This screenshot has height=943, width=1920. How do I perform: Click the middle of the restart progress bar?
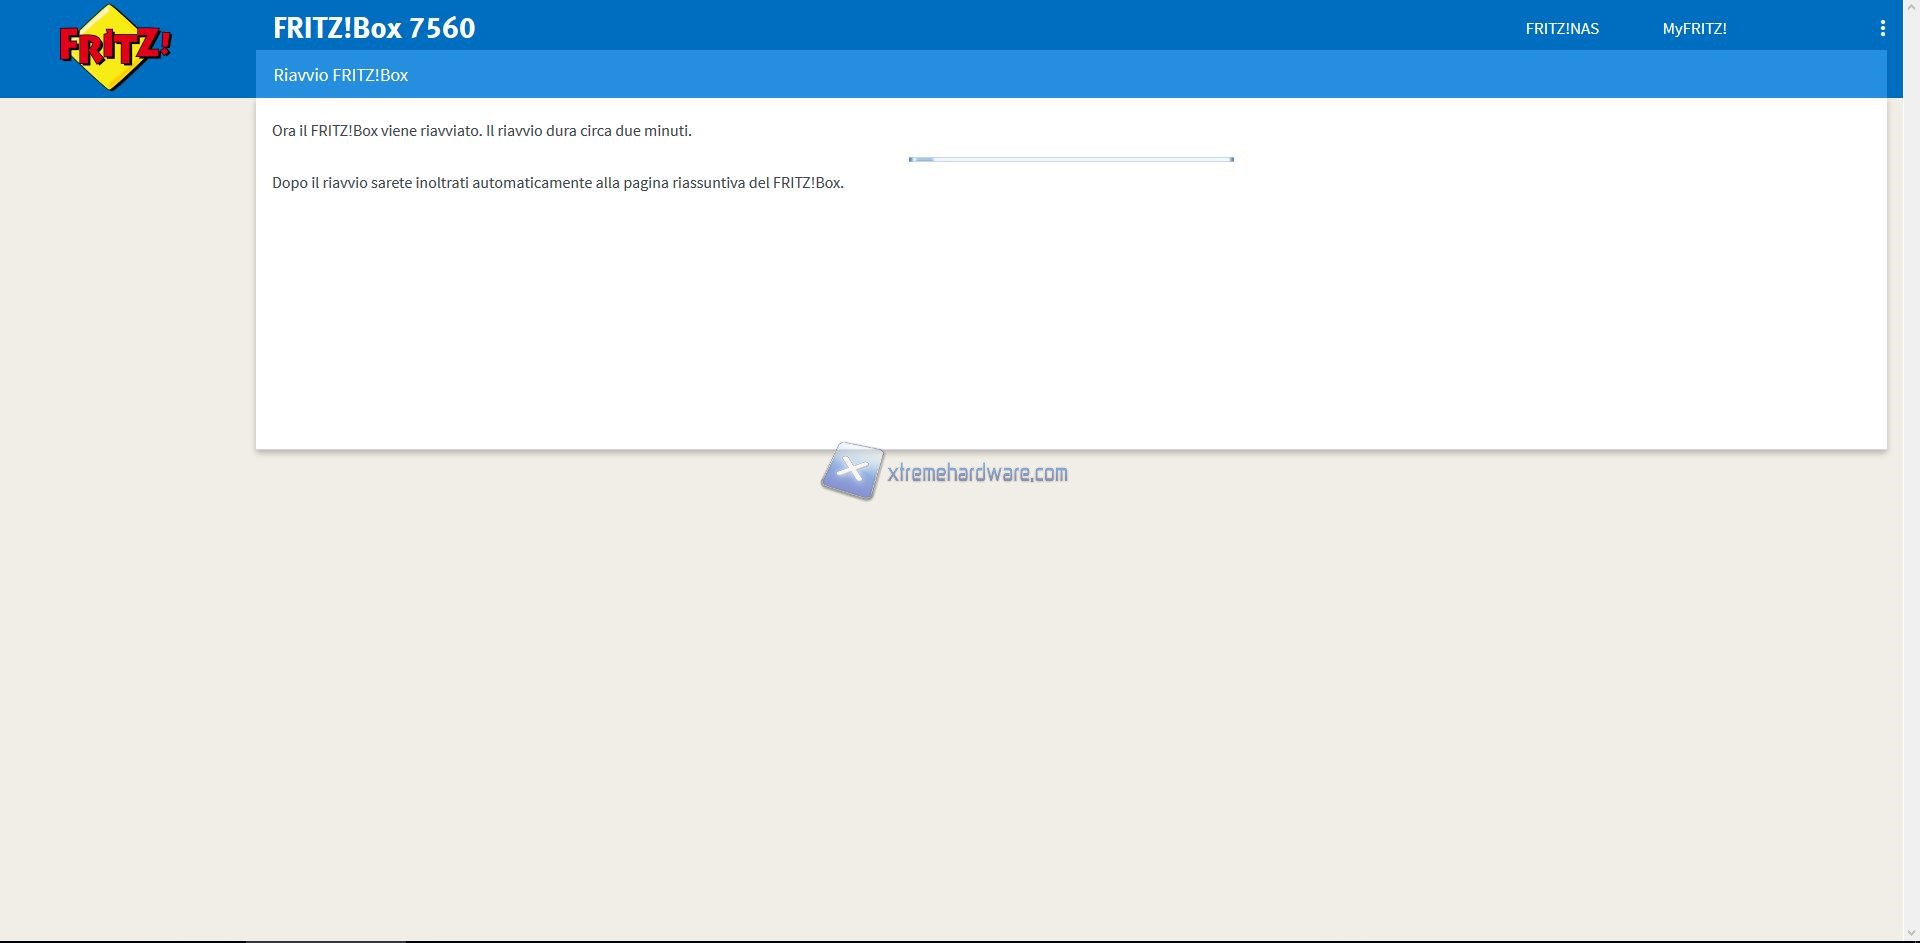(1071, 159)
